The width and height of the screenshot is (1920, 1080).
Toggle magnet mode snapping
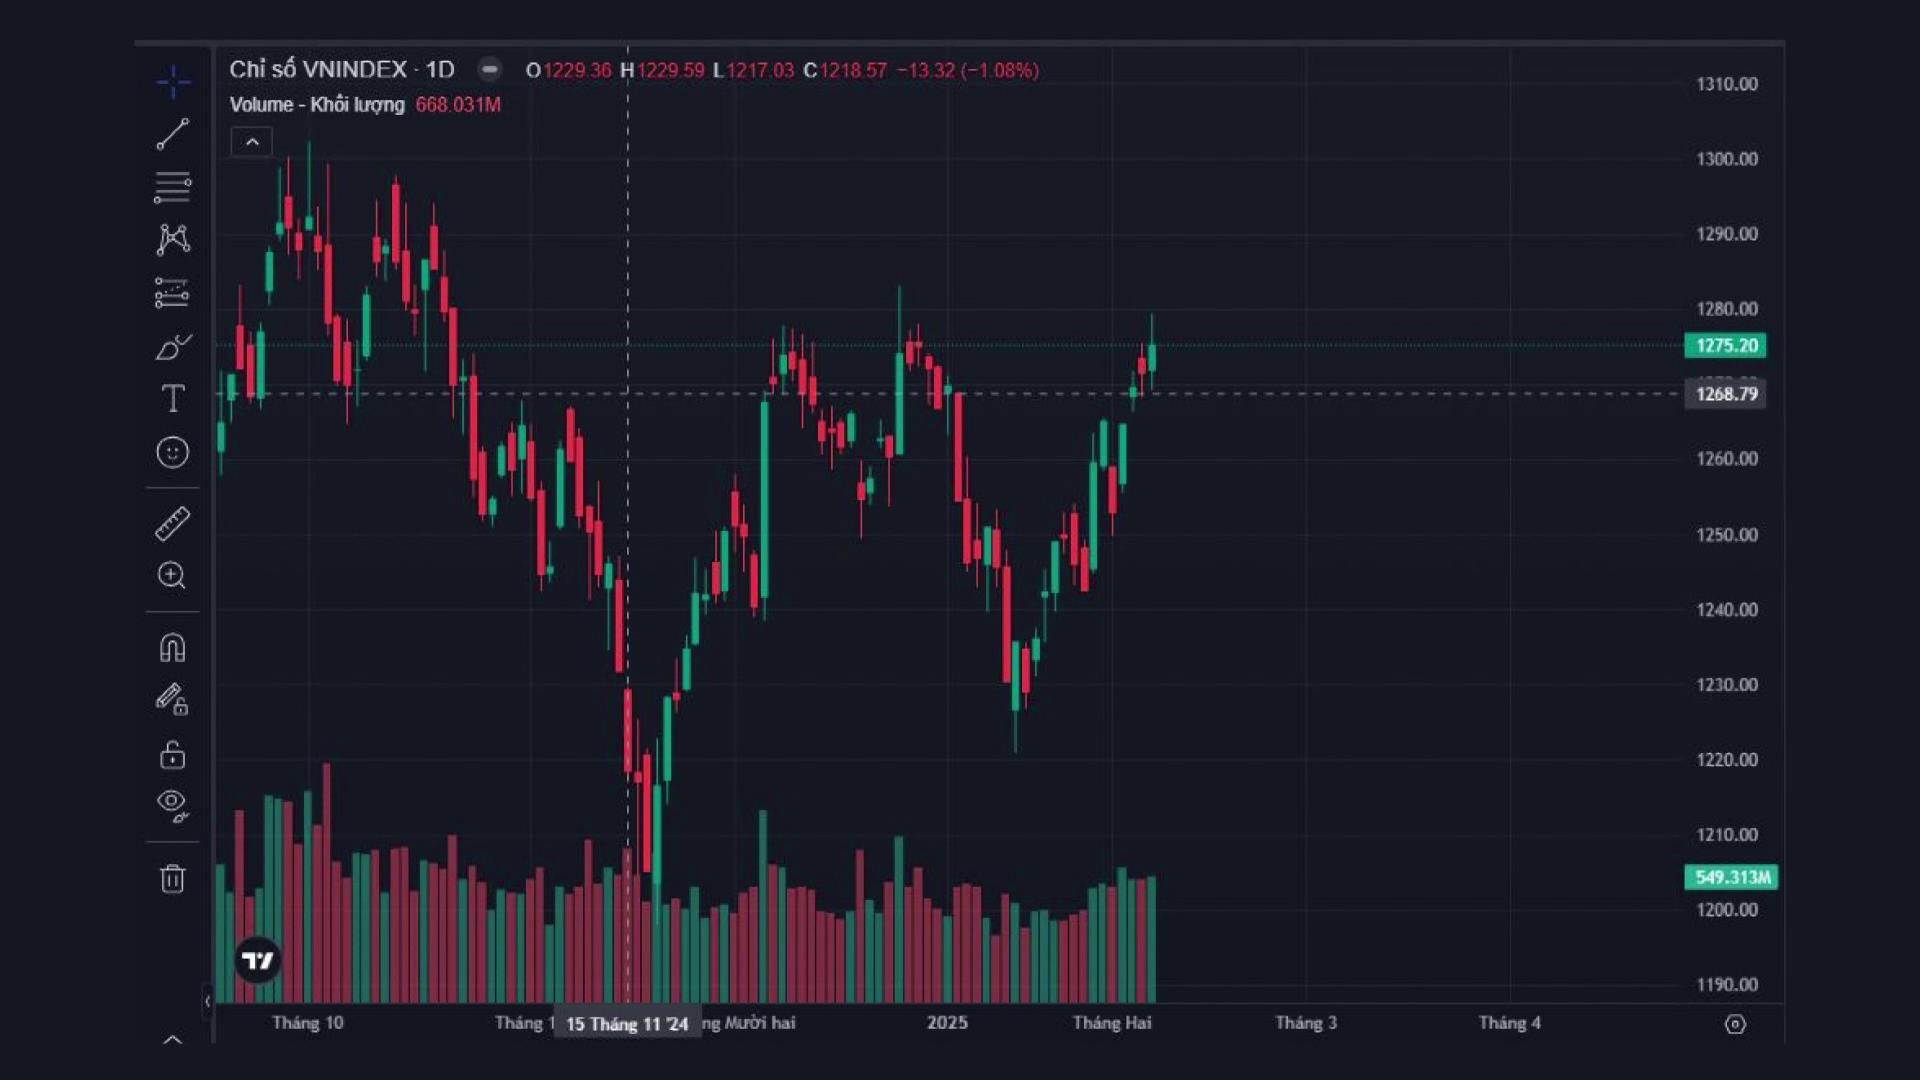coord(173,648)
